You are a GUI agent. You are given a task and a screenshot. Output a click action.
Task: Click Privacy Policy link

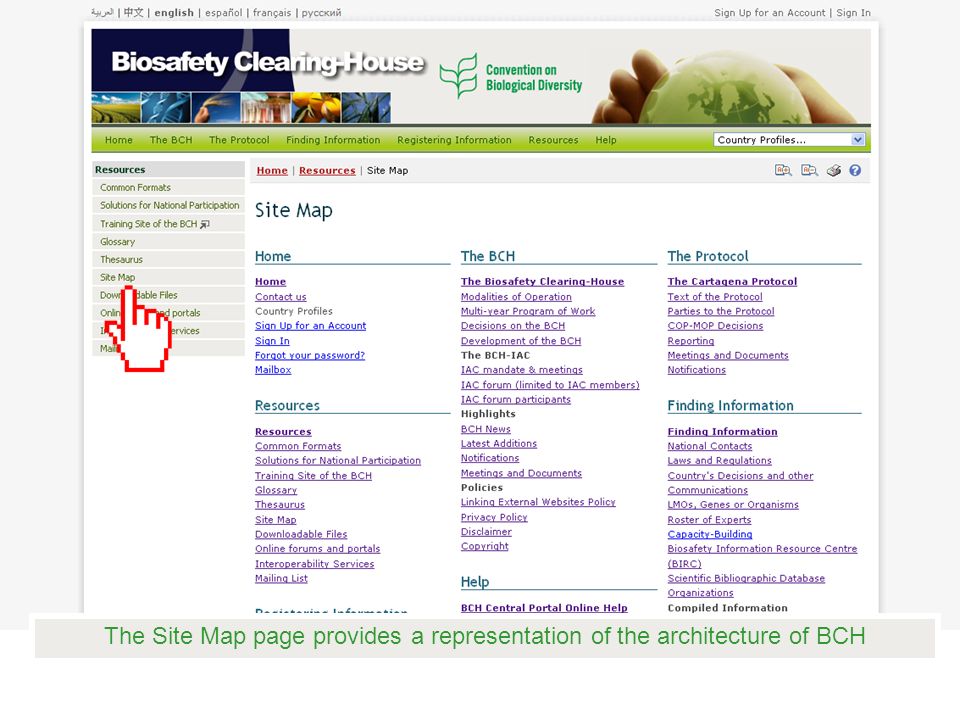coord(494,517)
